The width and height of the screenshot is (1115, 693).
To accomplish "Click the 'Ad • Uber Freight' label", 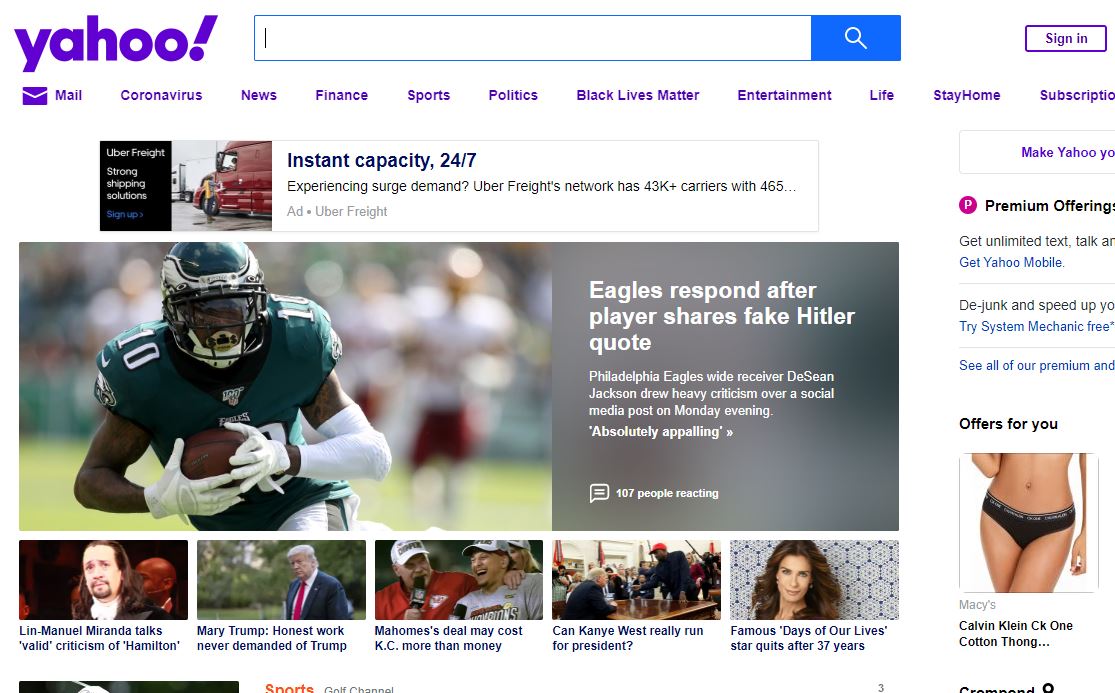I will pyautogui.click(x=337, y=211).
